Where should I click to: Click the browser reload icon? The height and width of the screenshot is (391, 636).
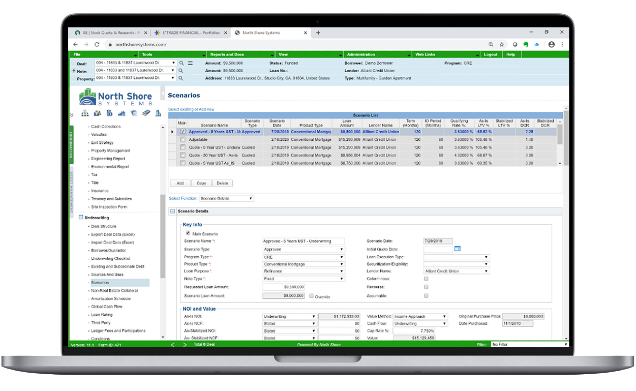point(97,45)
